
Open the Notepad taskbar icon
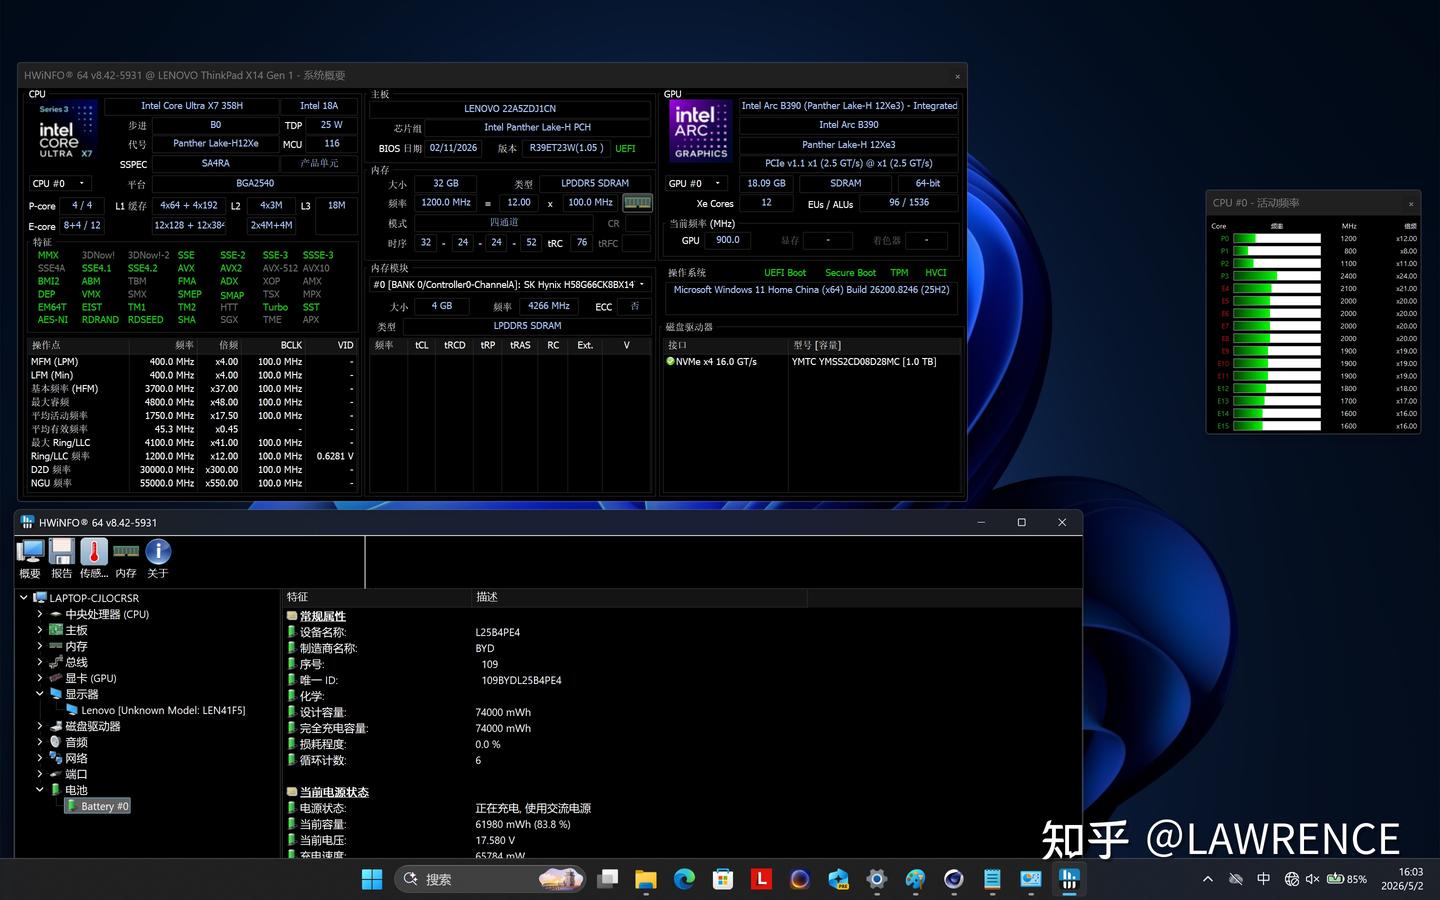[x=992, y=879]
